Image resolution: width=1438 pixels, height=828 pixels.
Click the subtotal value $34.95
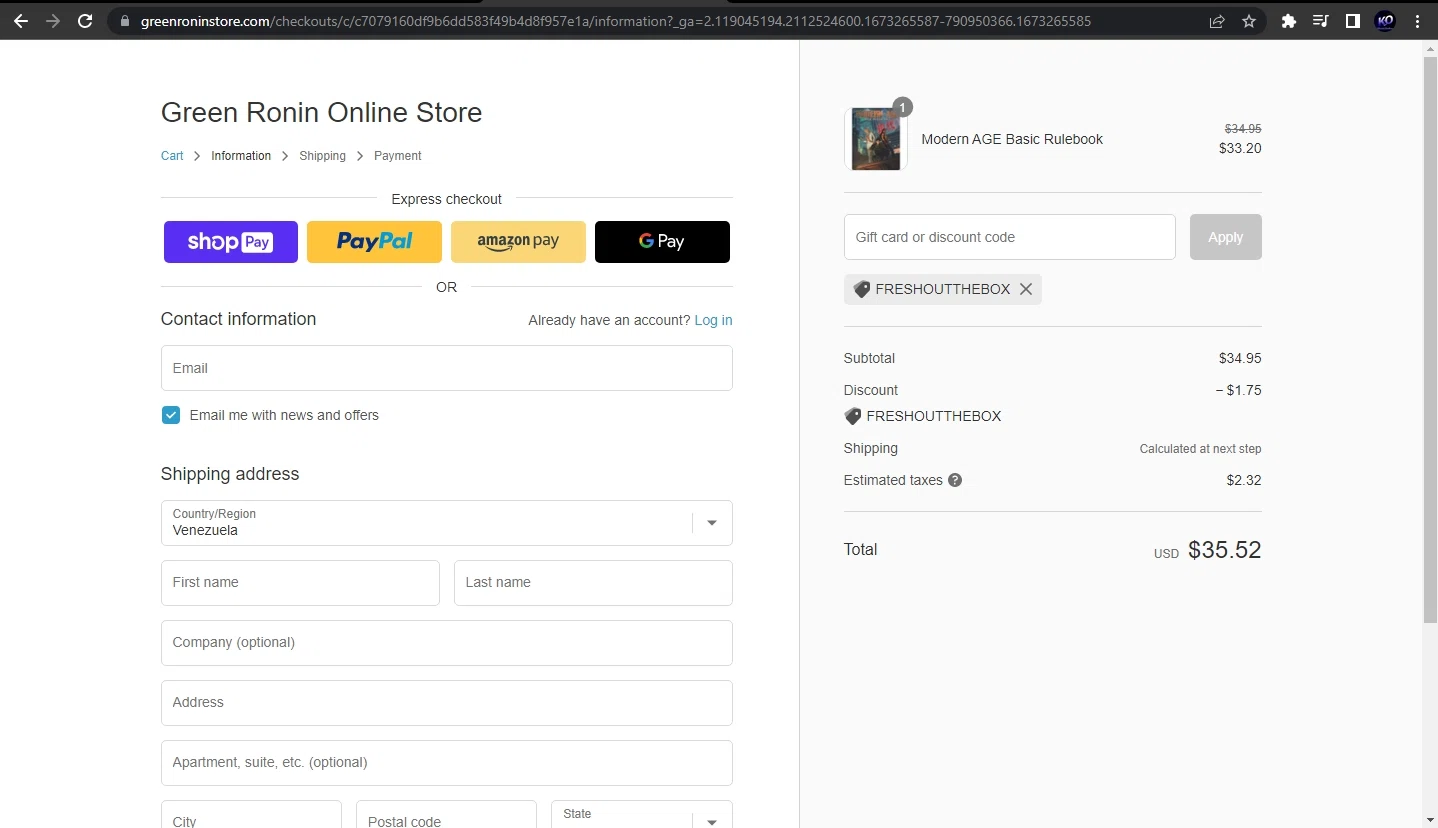click(x=1240, y=358)
